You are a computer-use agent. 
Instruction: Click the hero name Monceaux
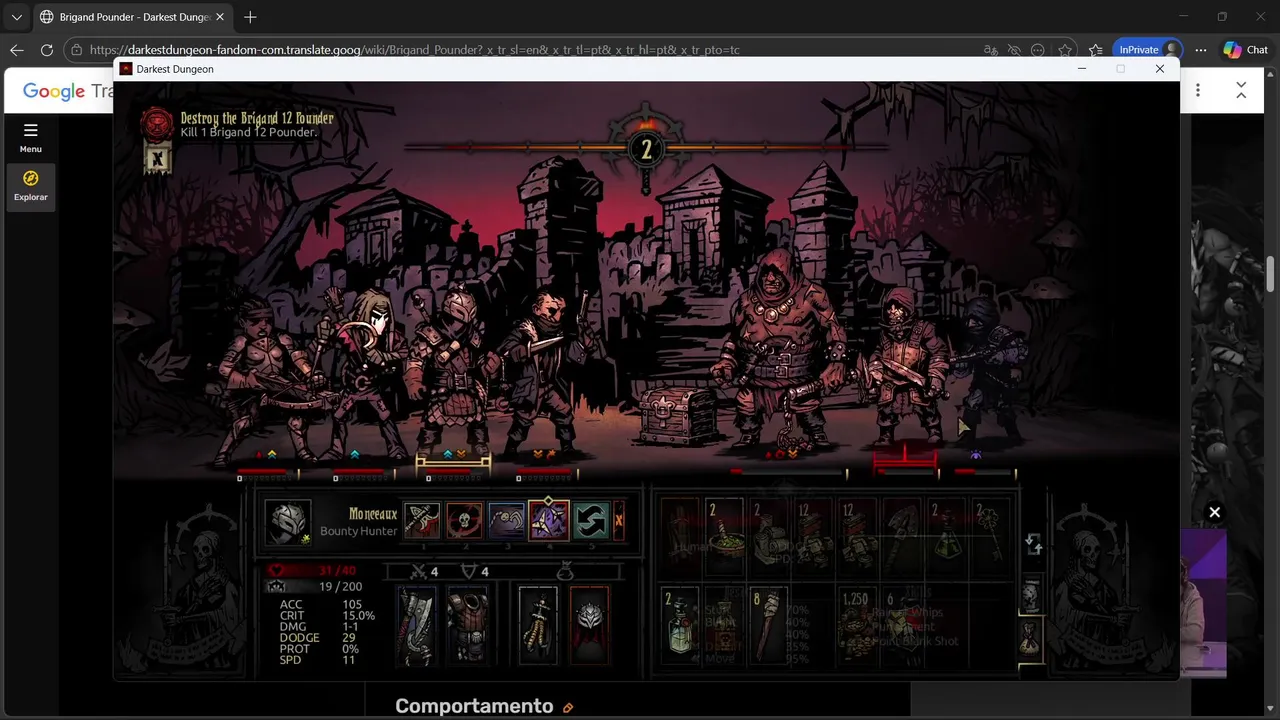tap(373, 514)
